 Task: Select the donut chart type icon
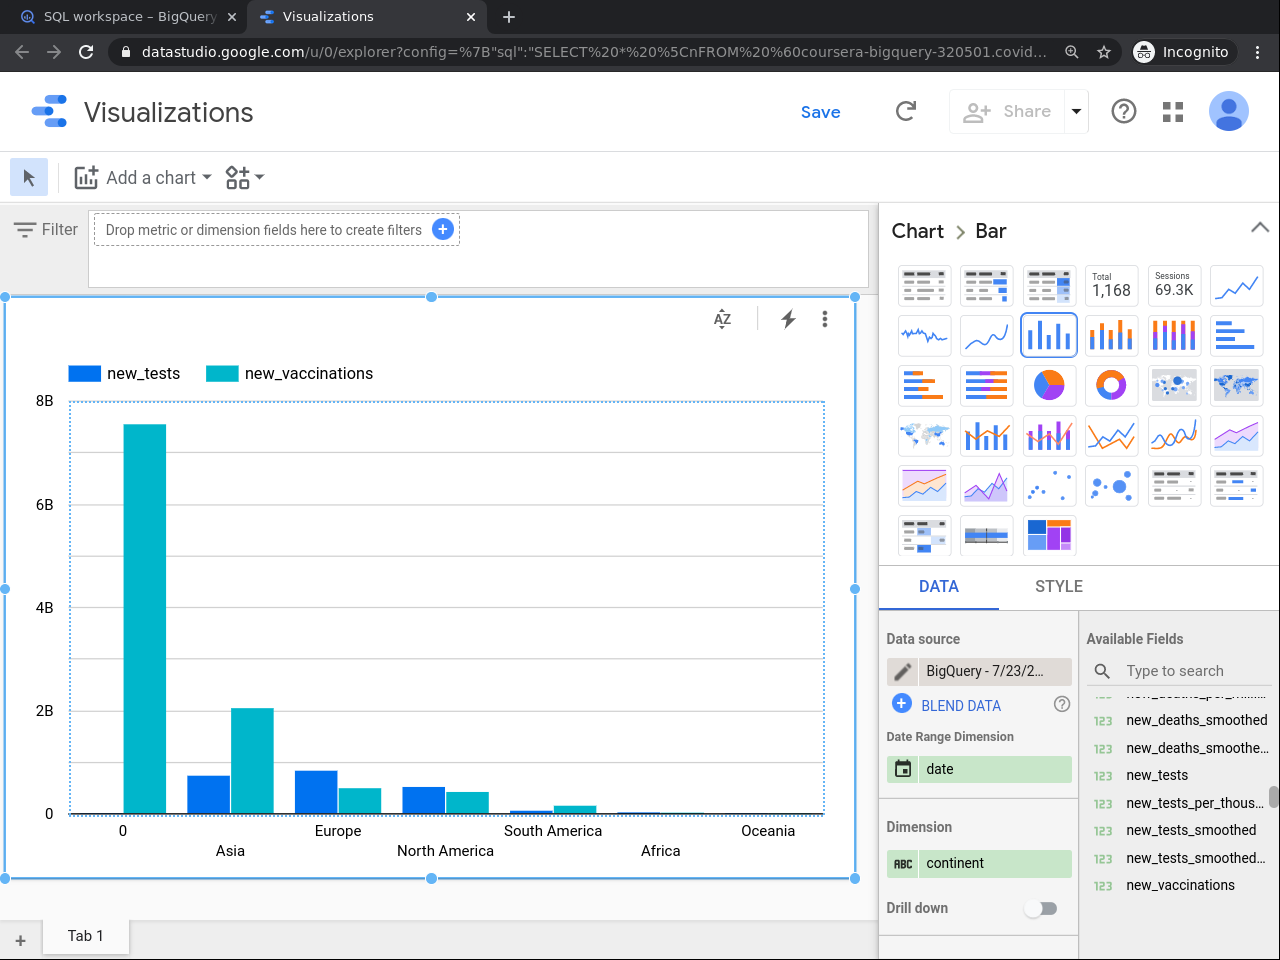click(x=1111, y=385)
